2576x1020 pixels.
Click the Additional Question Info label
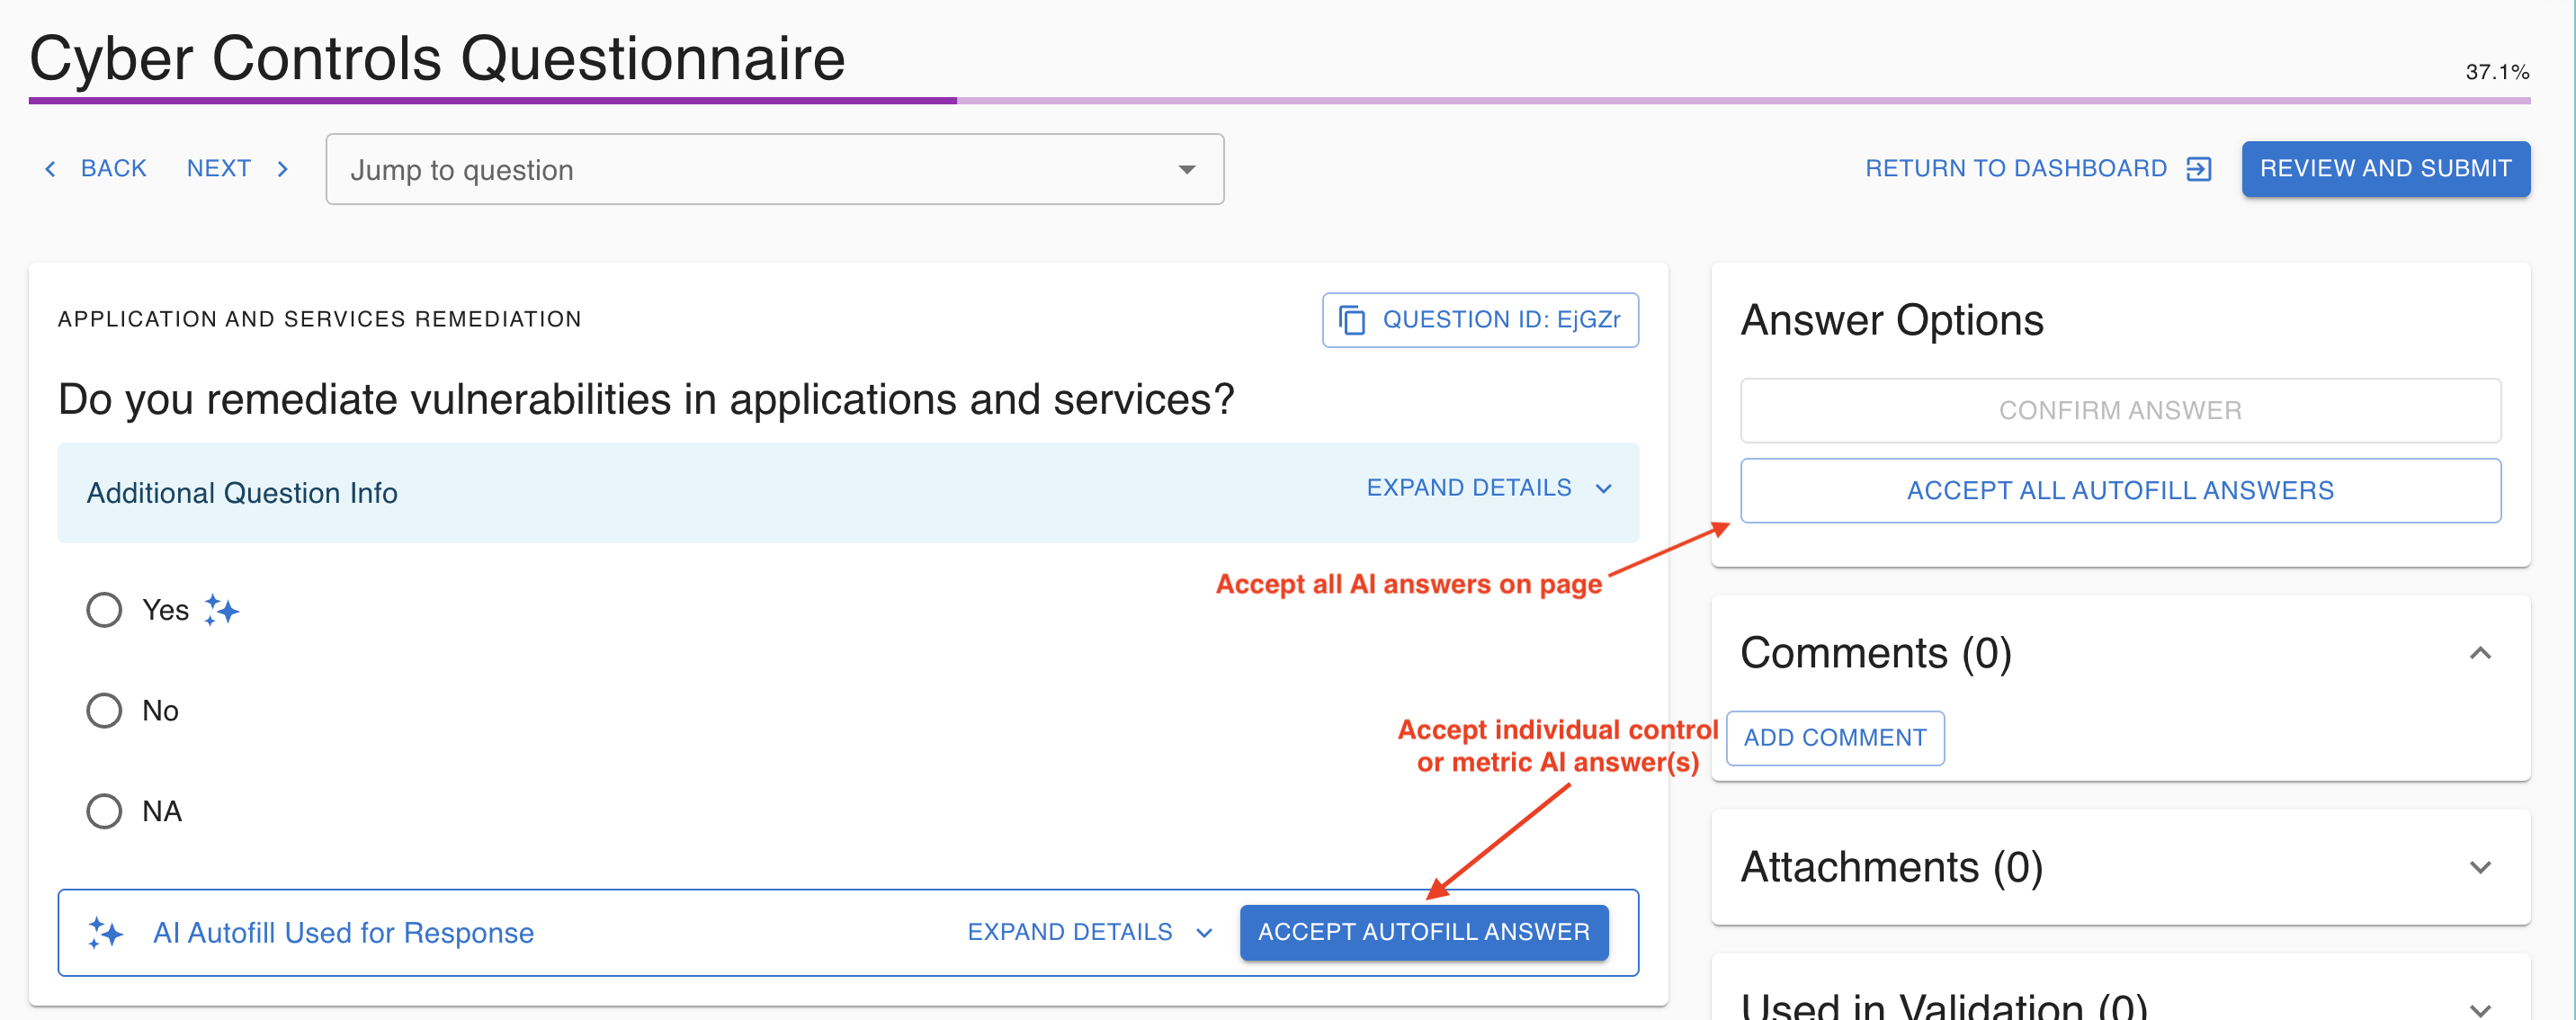point(242,492)
